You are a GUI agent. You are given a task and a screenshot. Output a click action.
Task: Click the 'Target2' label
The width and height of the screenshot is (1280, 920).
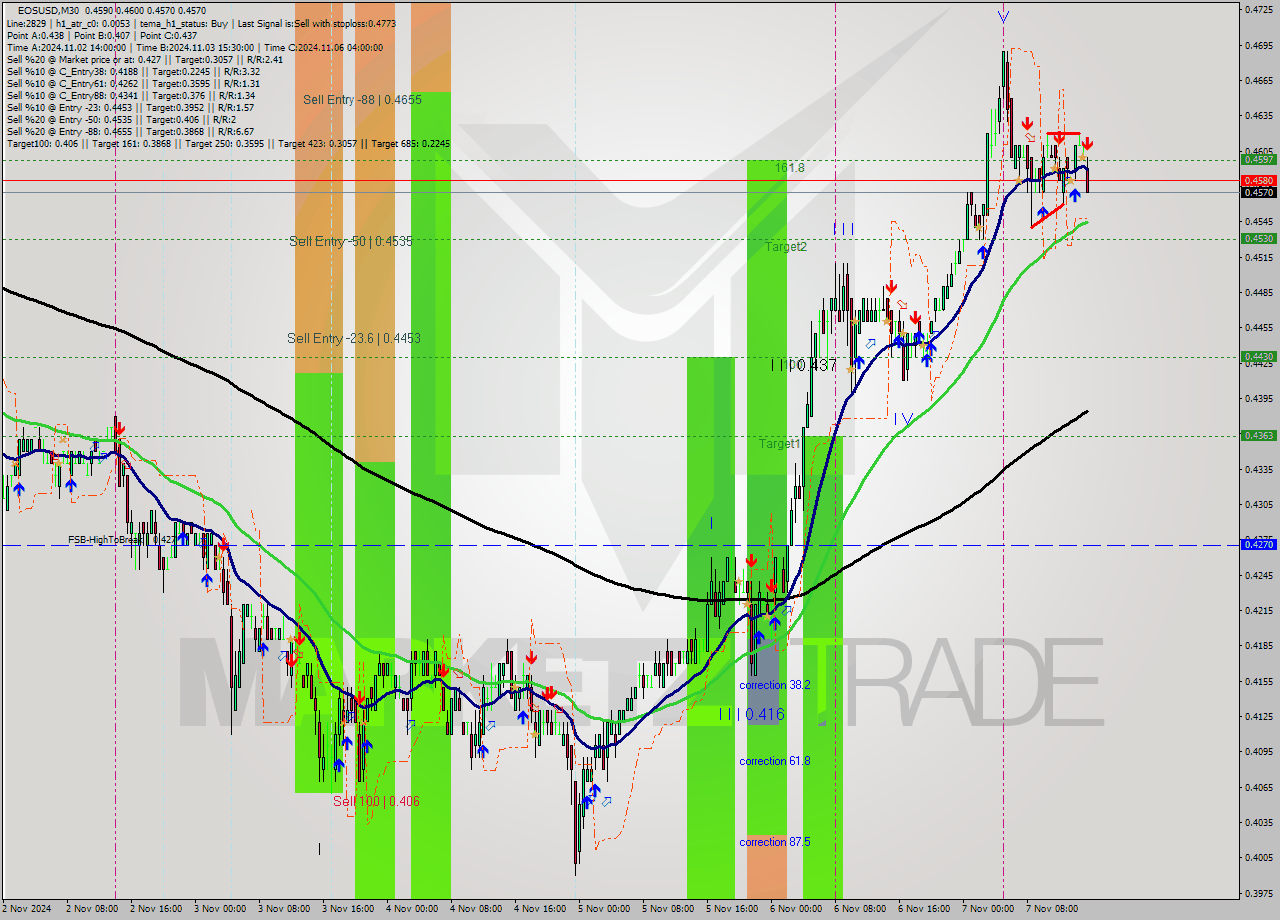(786, 246)
